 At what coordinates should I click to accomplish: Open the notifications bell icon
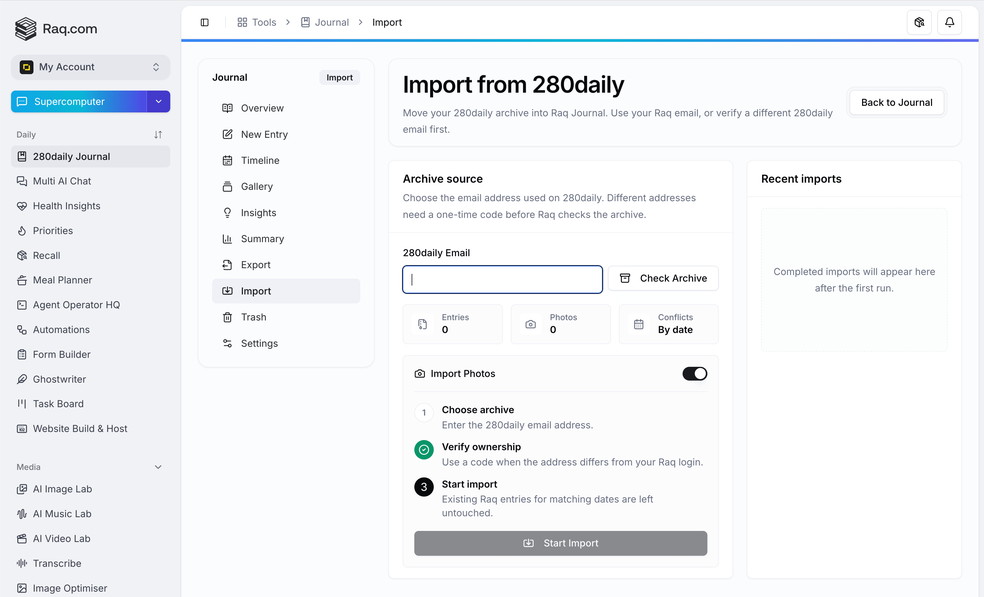point(949,23)
